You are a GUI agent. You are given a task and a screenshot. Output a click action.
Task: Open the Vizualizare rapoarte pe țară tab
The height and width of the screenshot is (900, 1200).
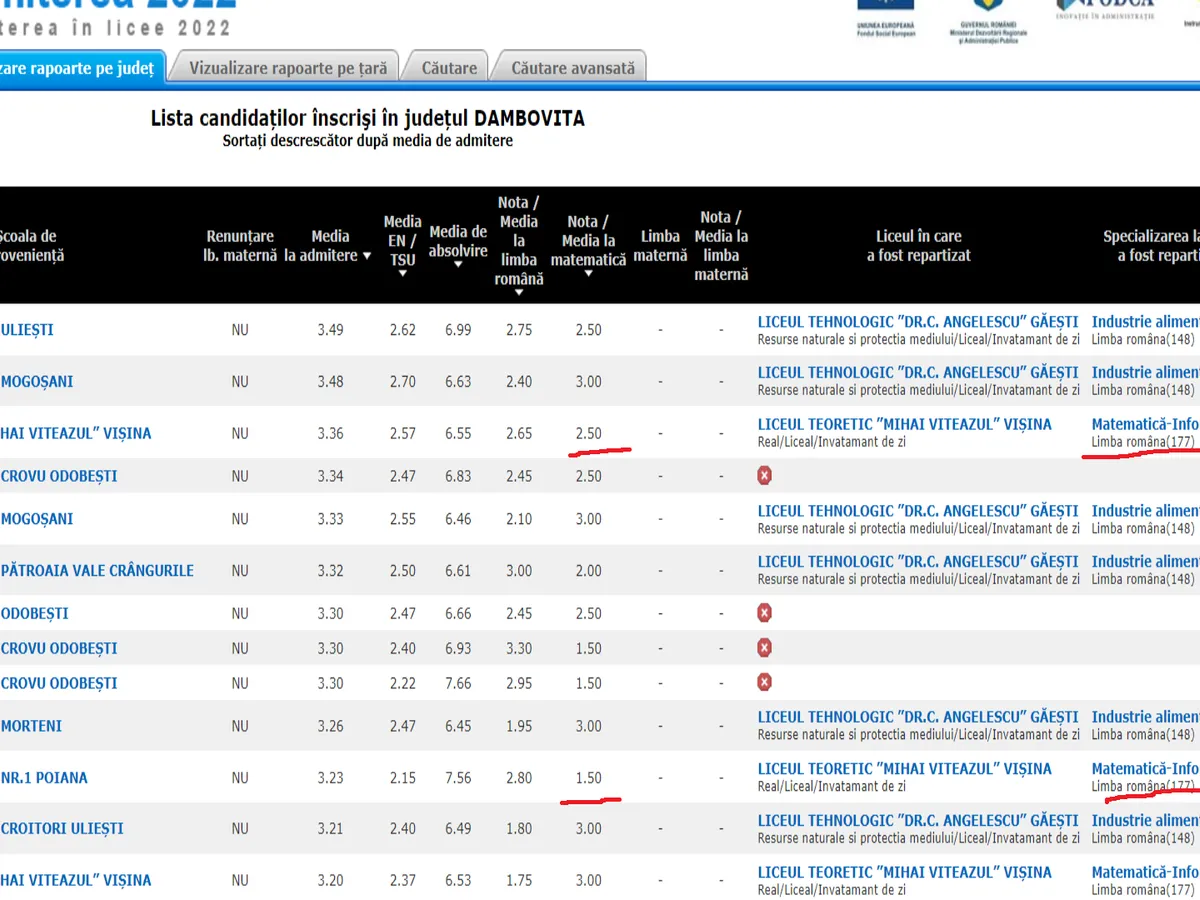287,68
